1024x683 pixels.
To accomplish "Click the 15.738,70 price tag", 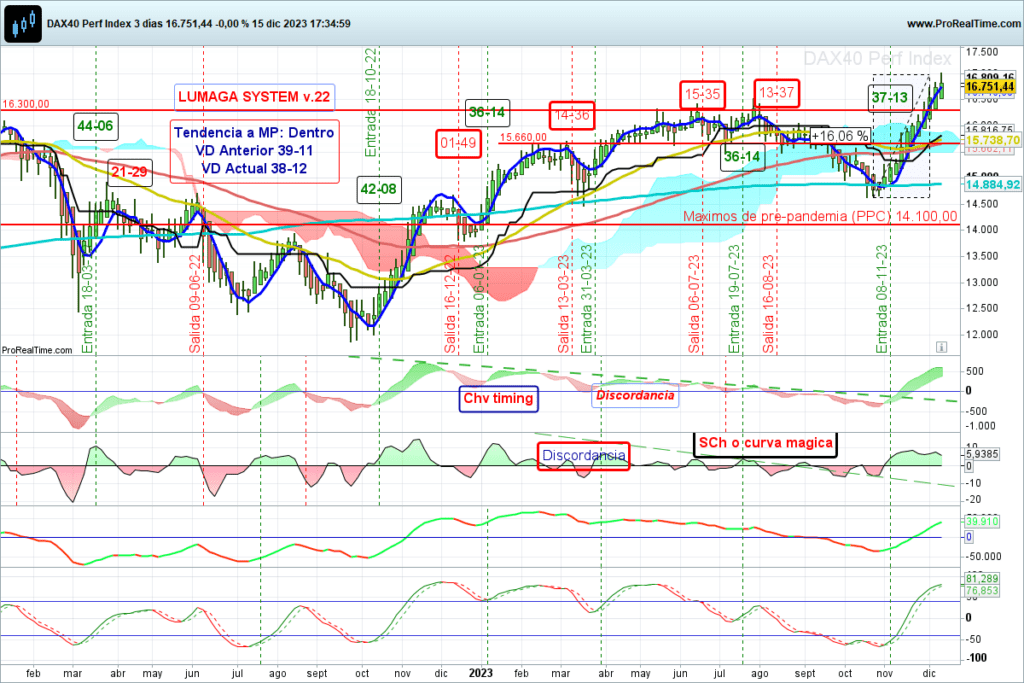I will (x=993, y=140).
